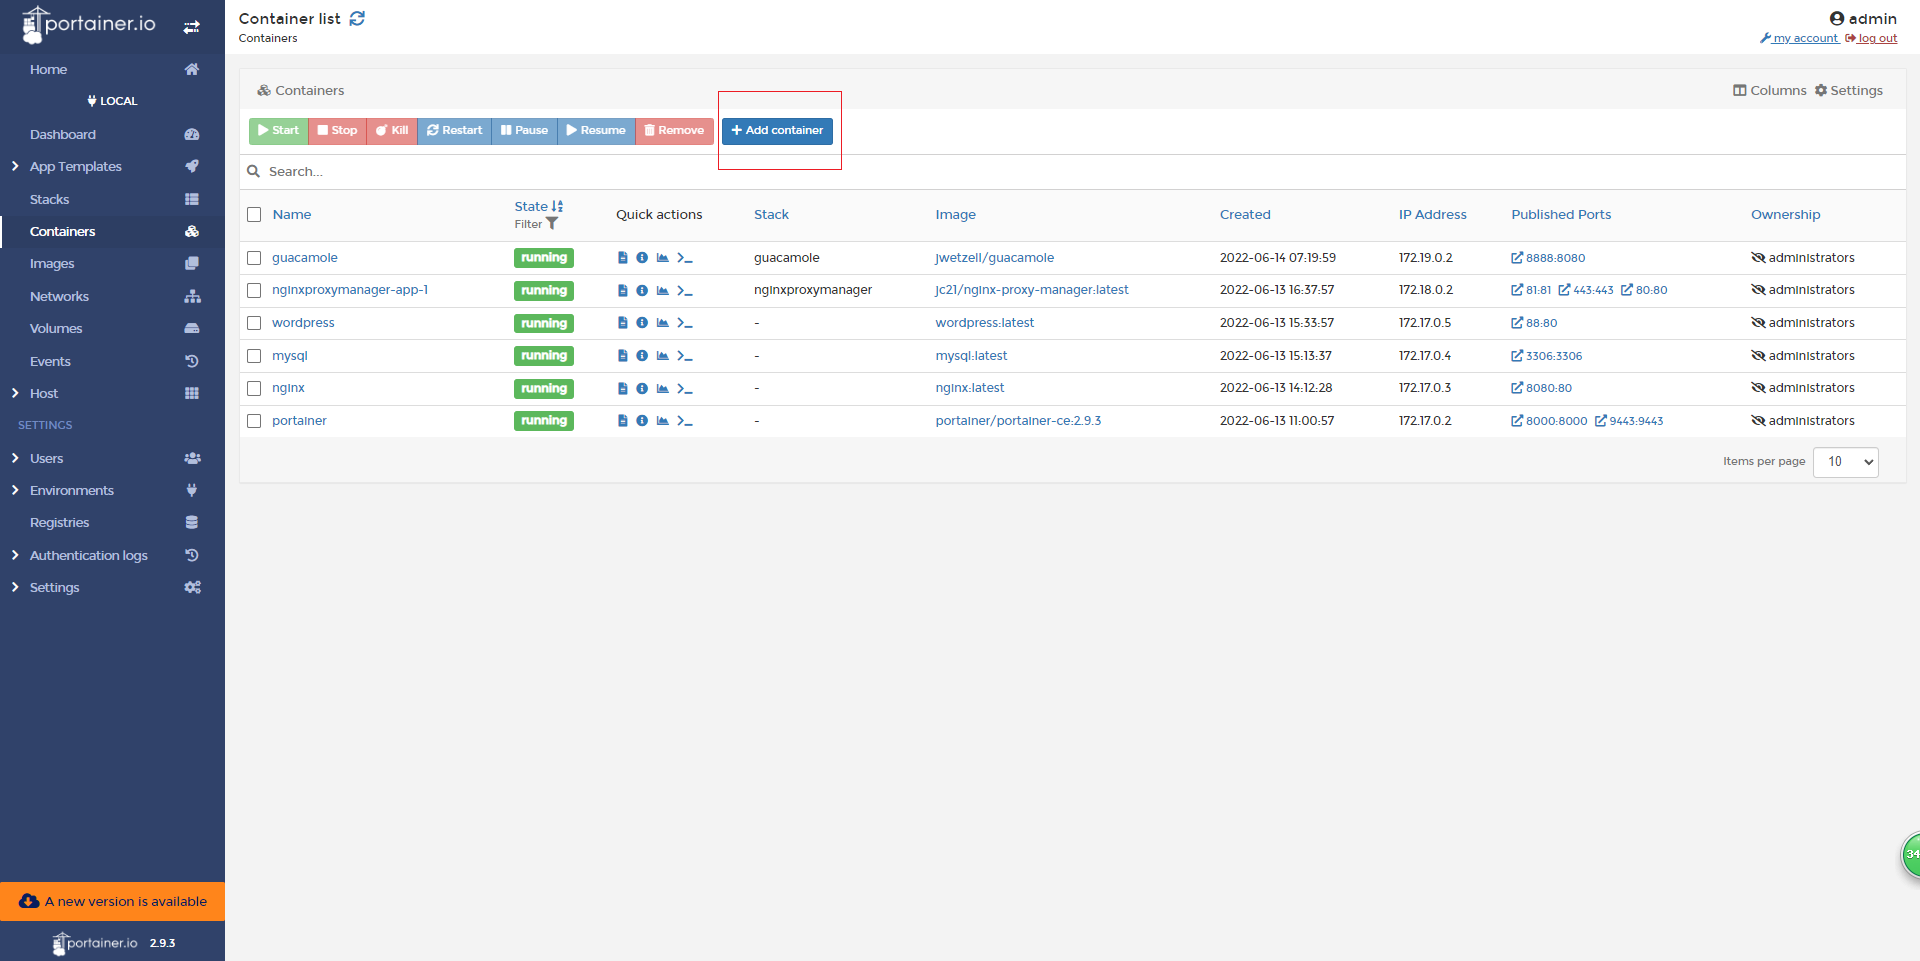The image size is (1920, 961).
Task: Open console icon for mysql container
Action: coord(685,356)
